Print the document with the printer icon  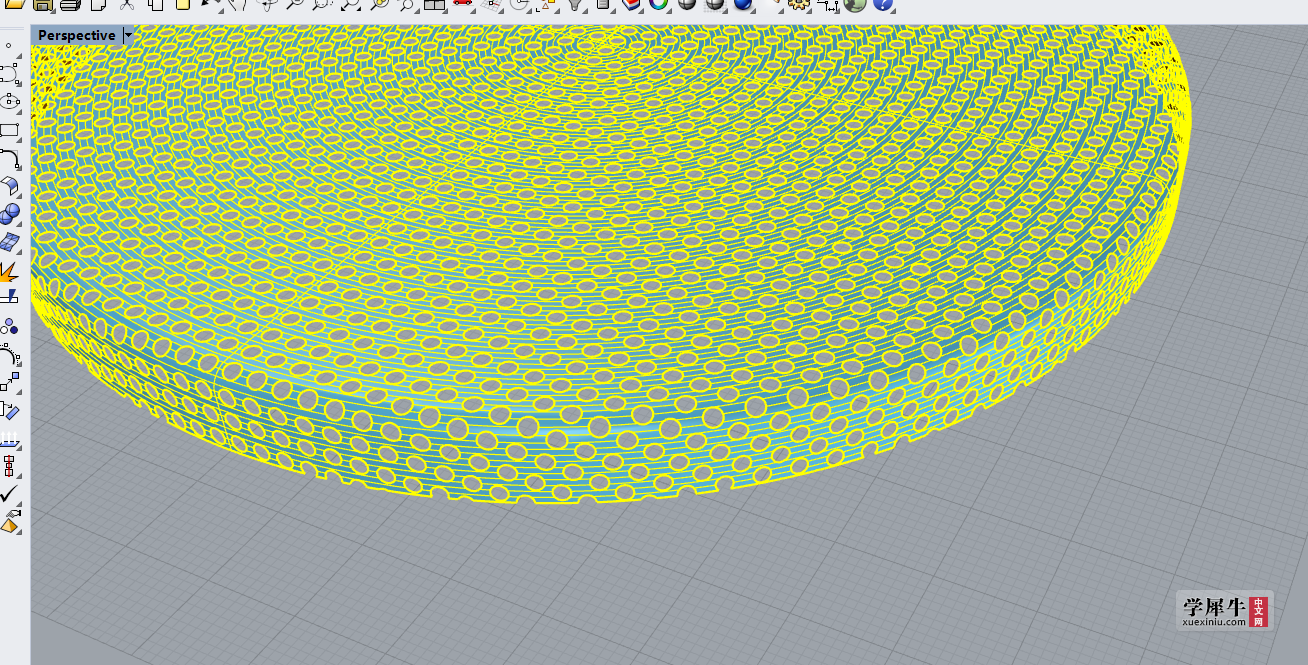tap(70, 4)
